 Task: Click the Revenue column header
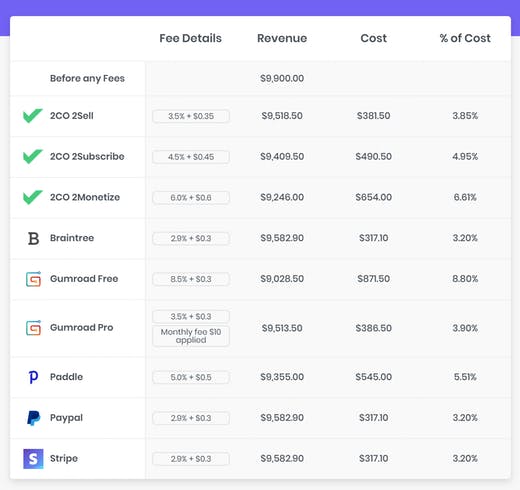pyautogui.click(x=282, y=38)
